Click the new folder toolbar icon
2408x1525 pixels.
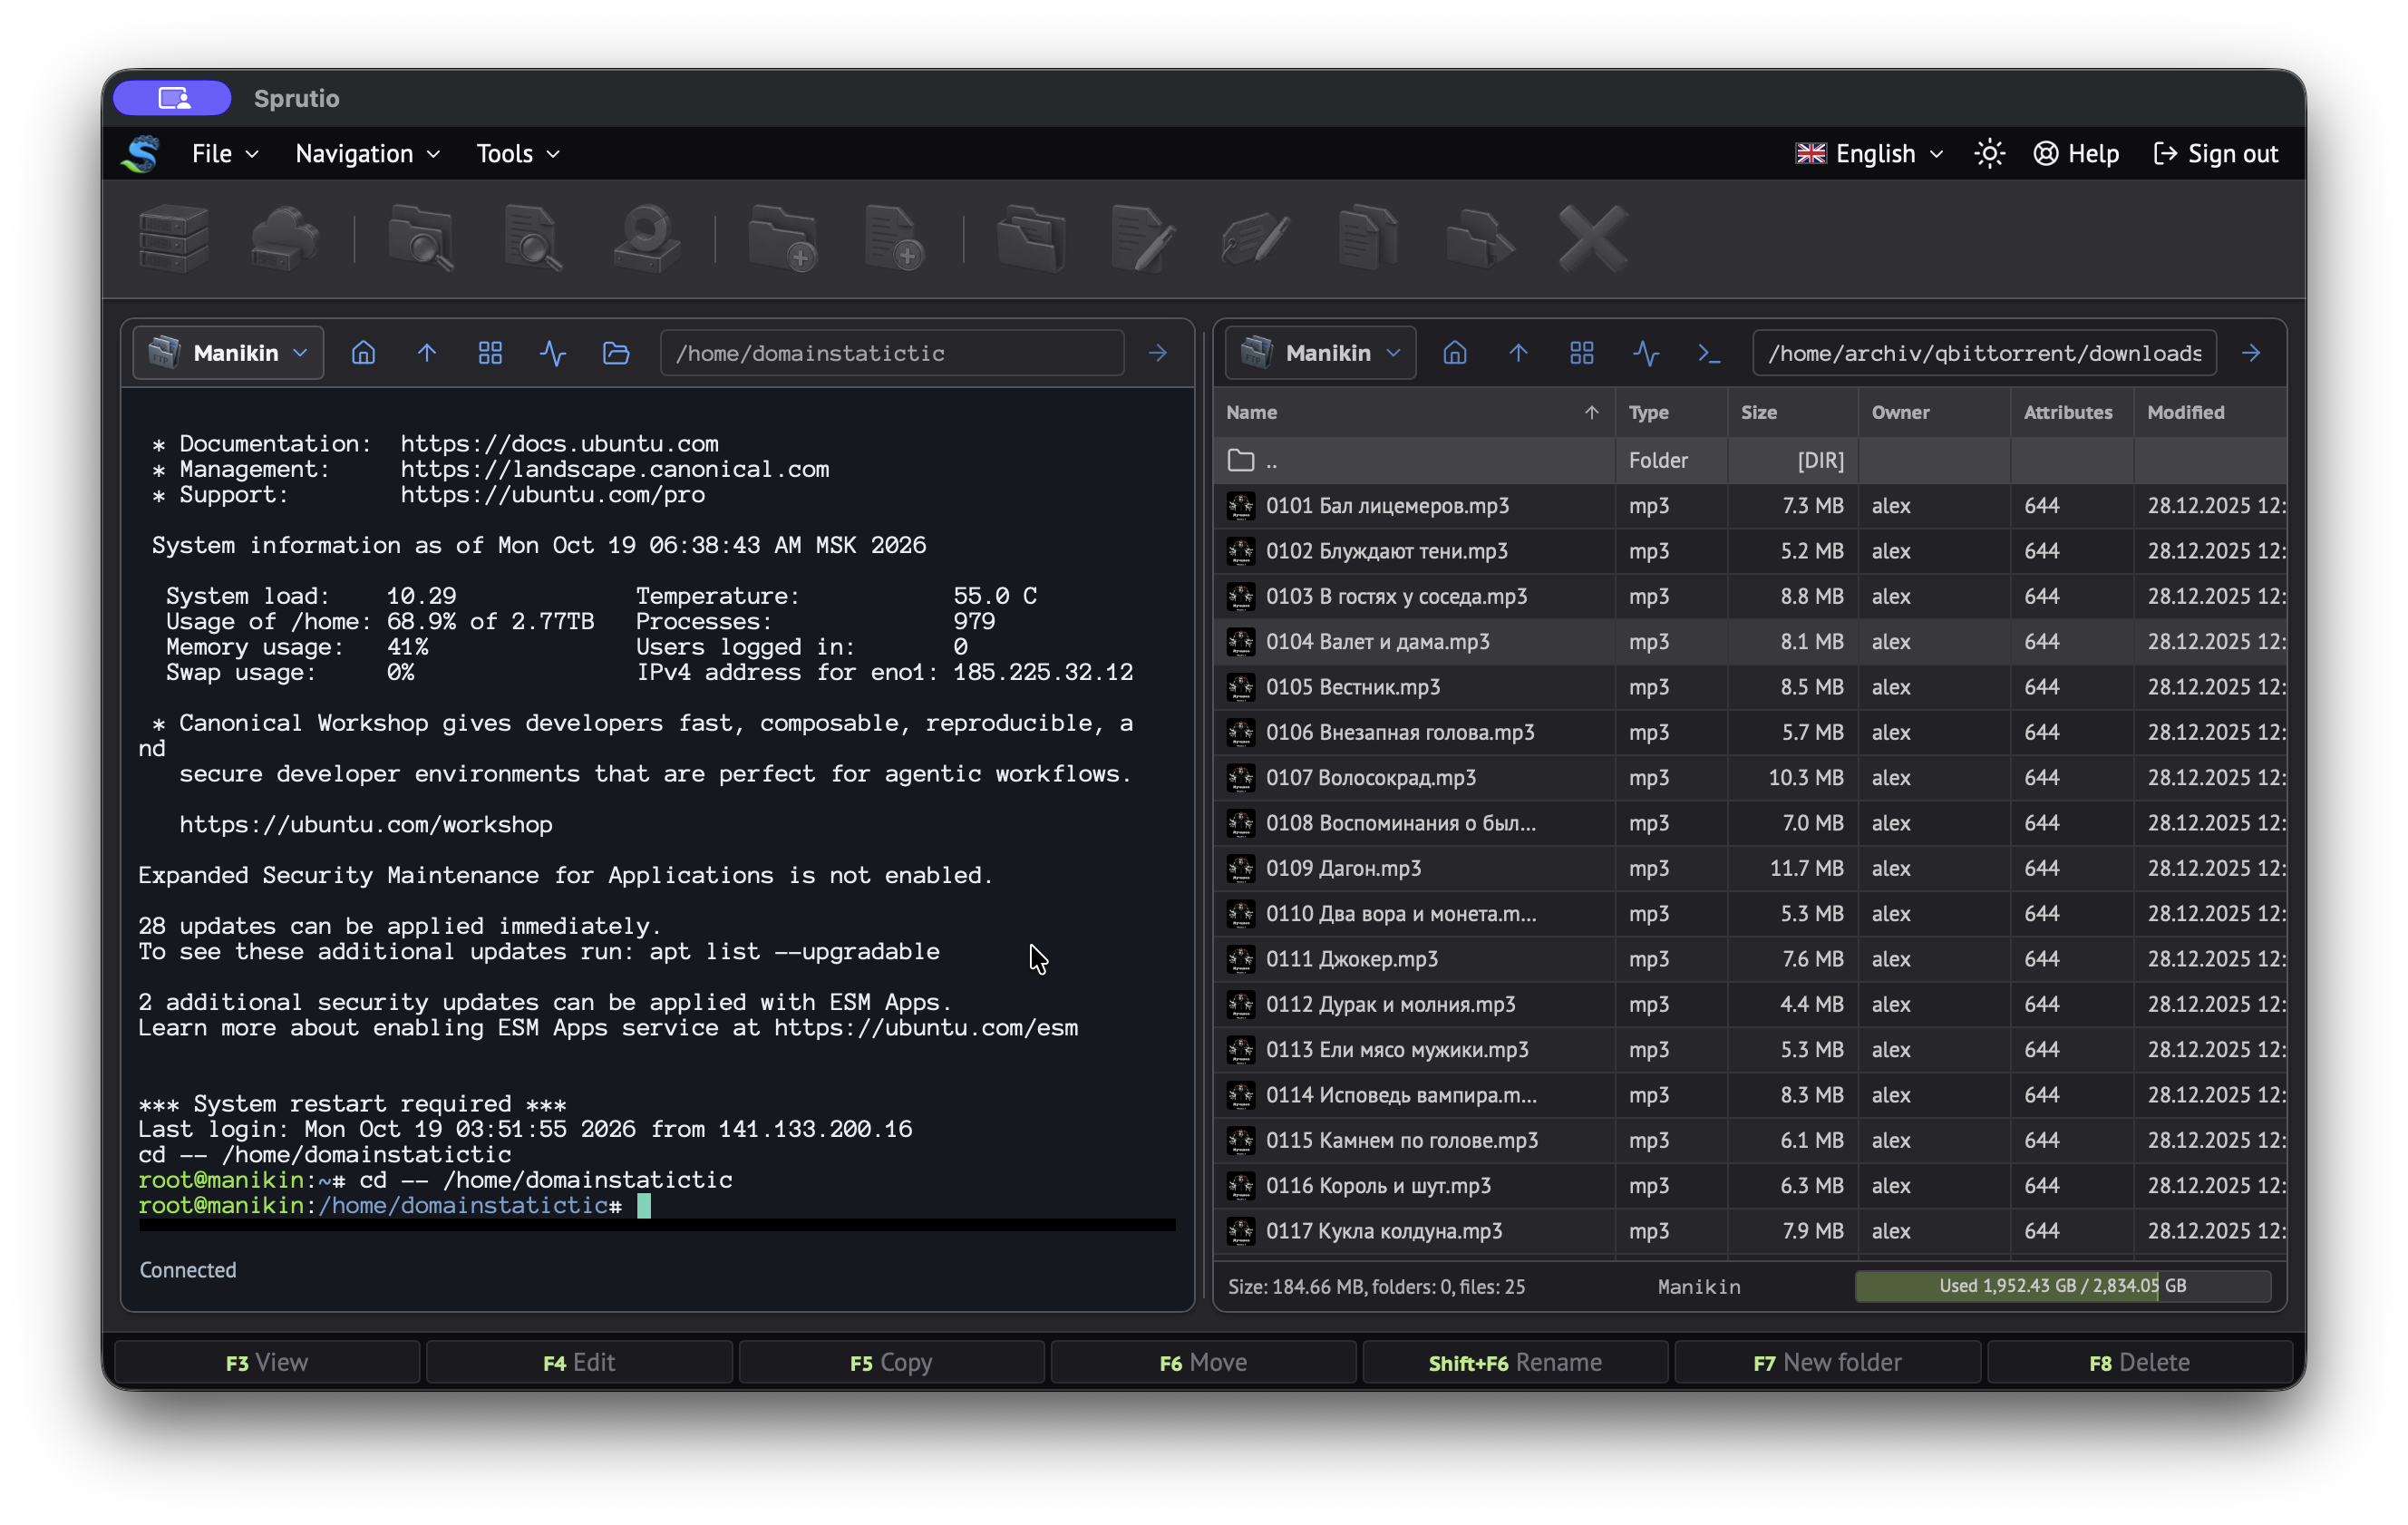tap(783, 239)
